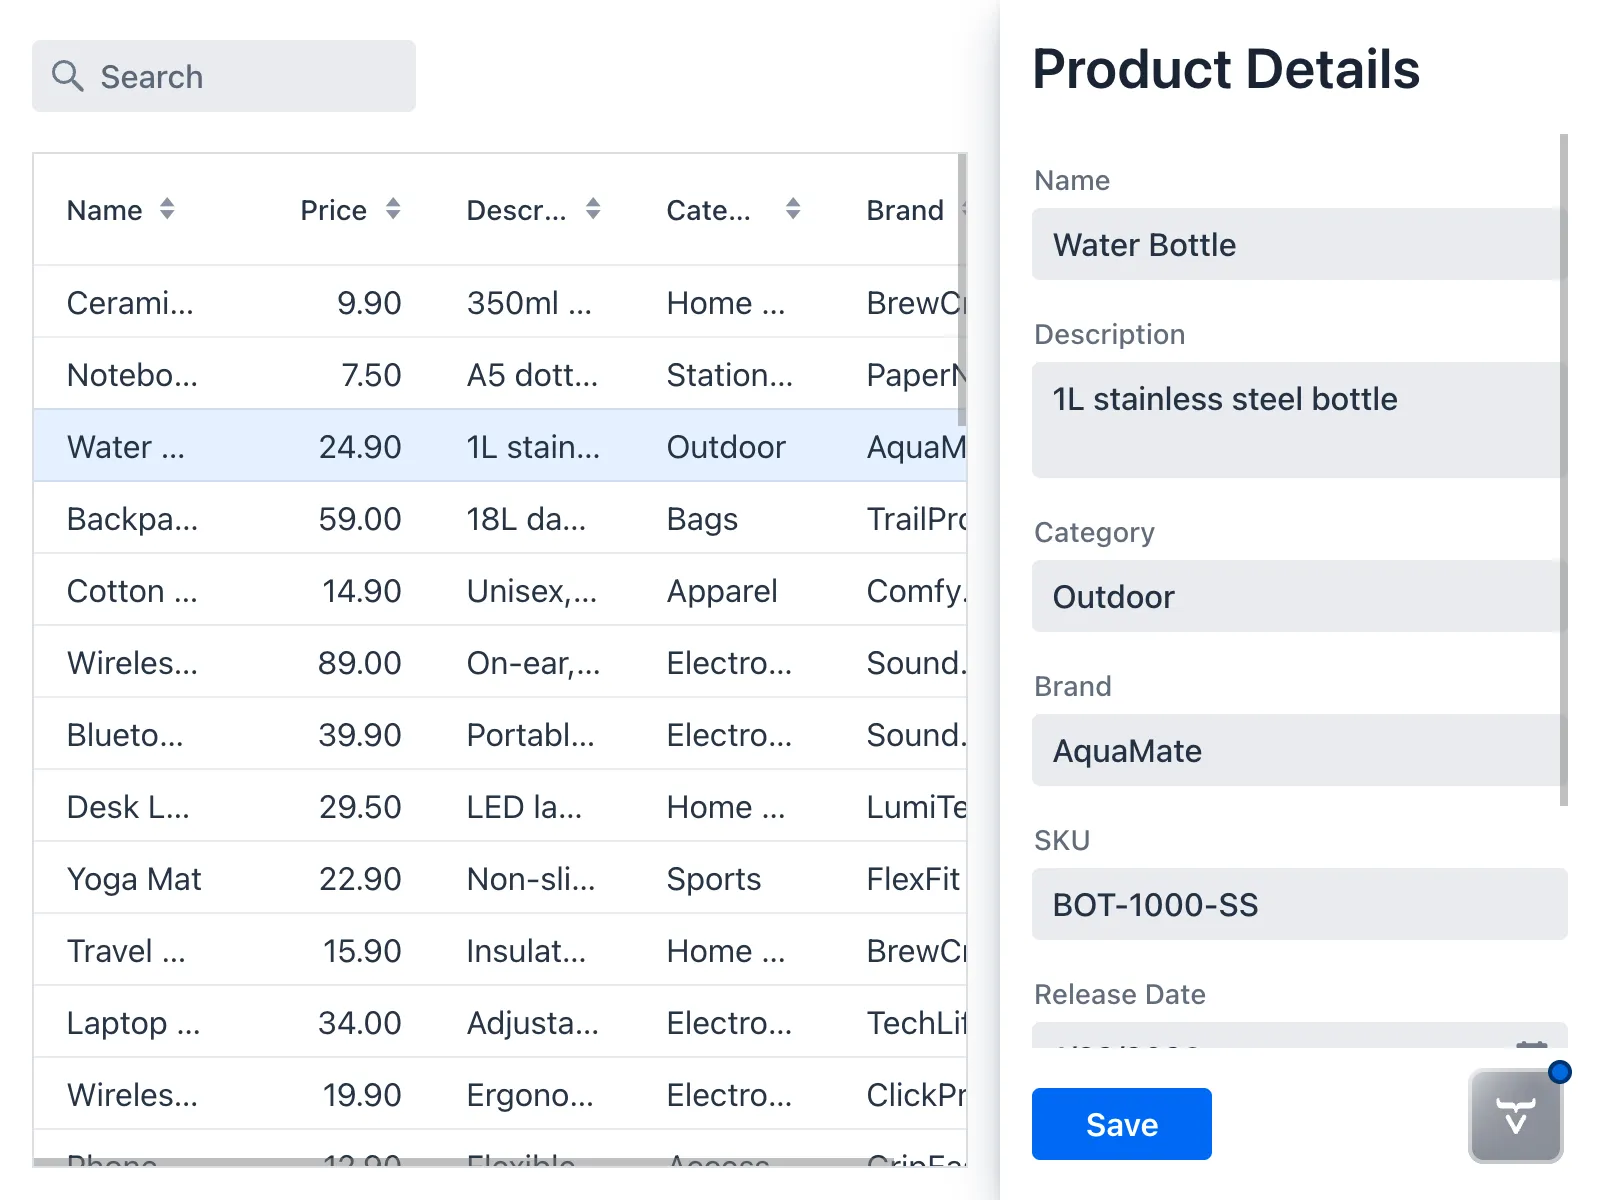Click the Description field with stainless steel text
The image size is (1600, 1200).
click(x=1294, y=418)
